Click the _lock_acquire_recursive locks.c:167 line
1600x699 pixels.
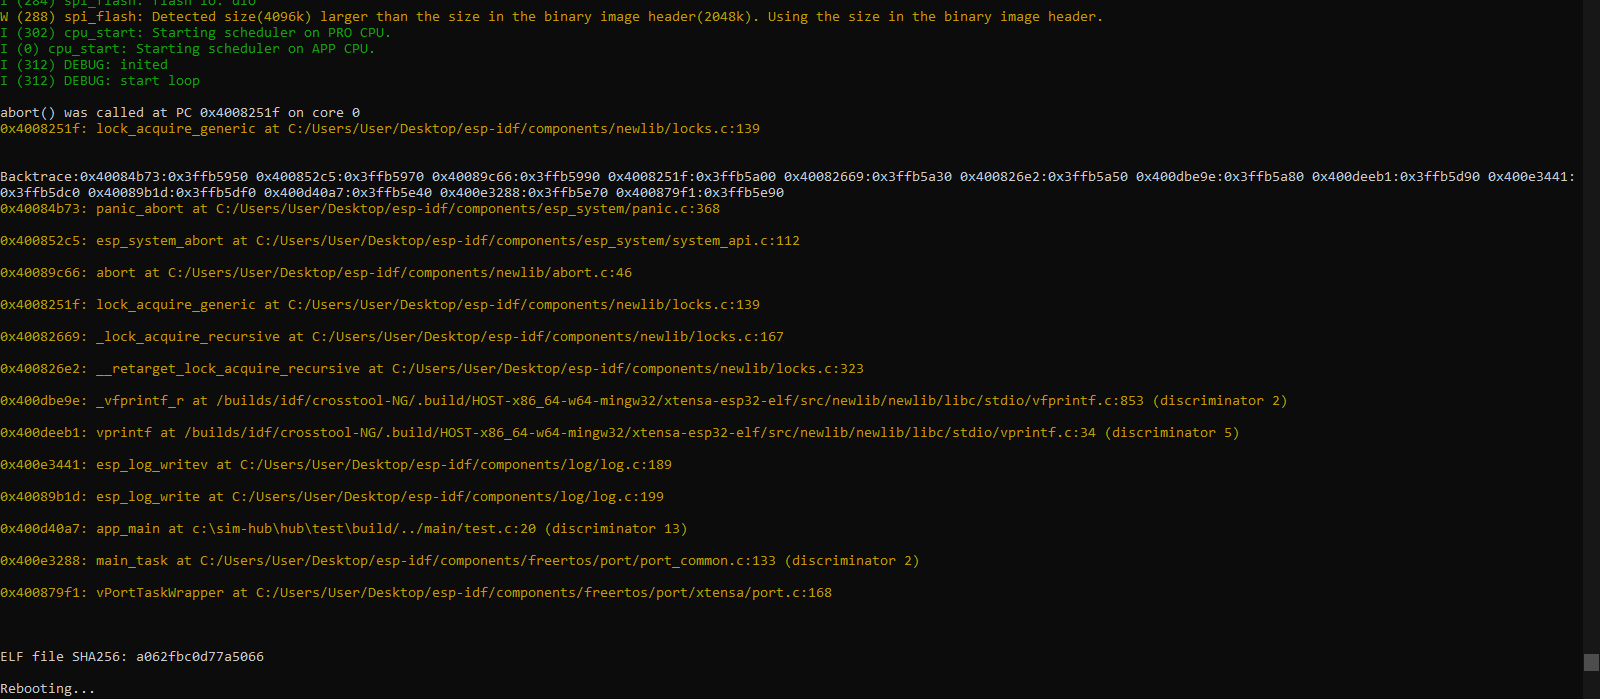click(x=392, y=337)
